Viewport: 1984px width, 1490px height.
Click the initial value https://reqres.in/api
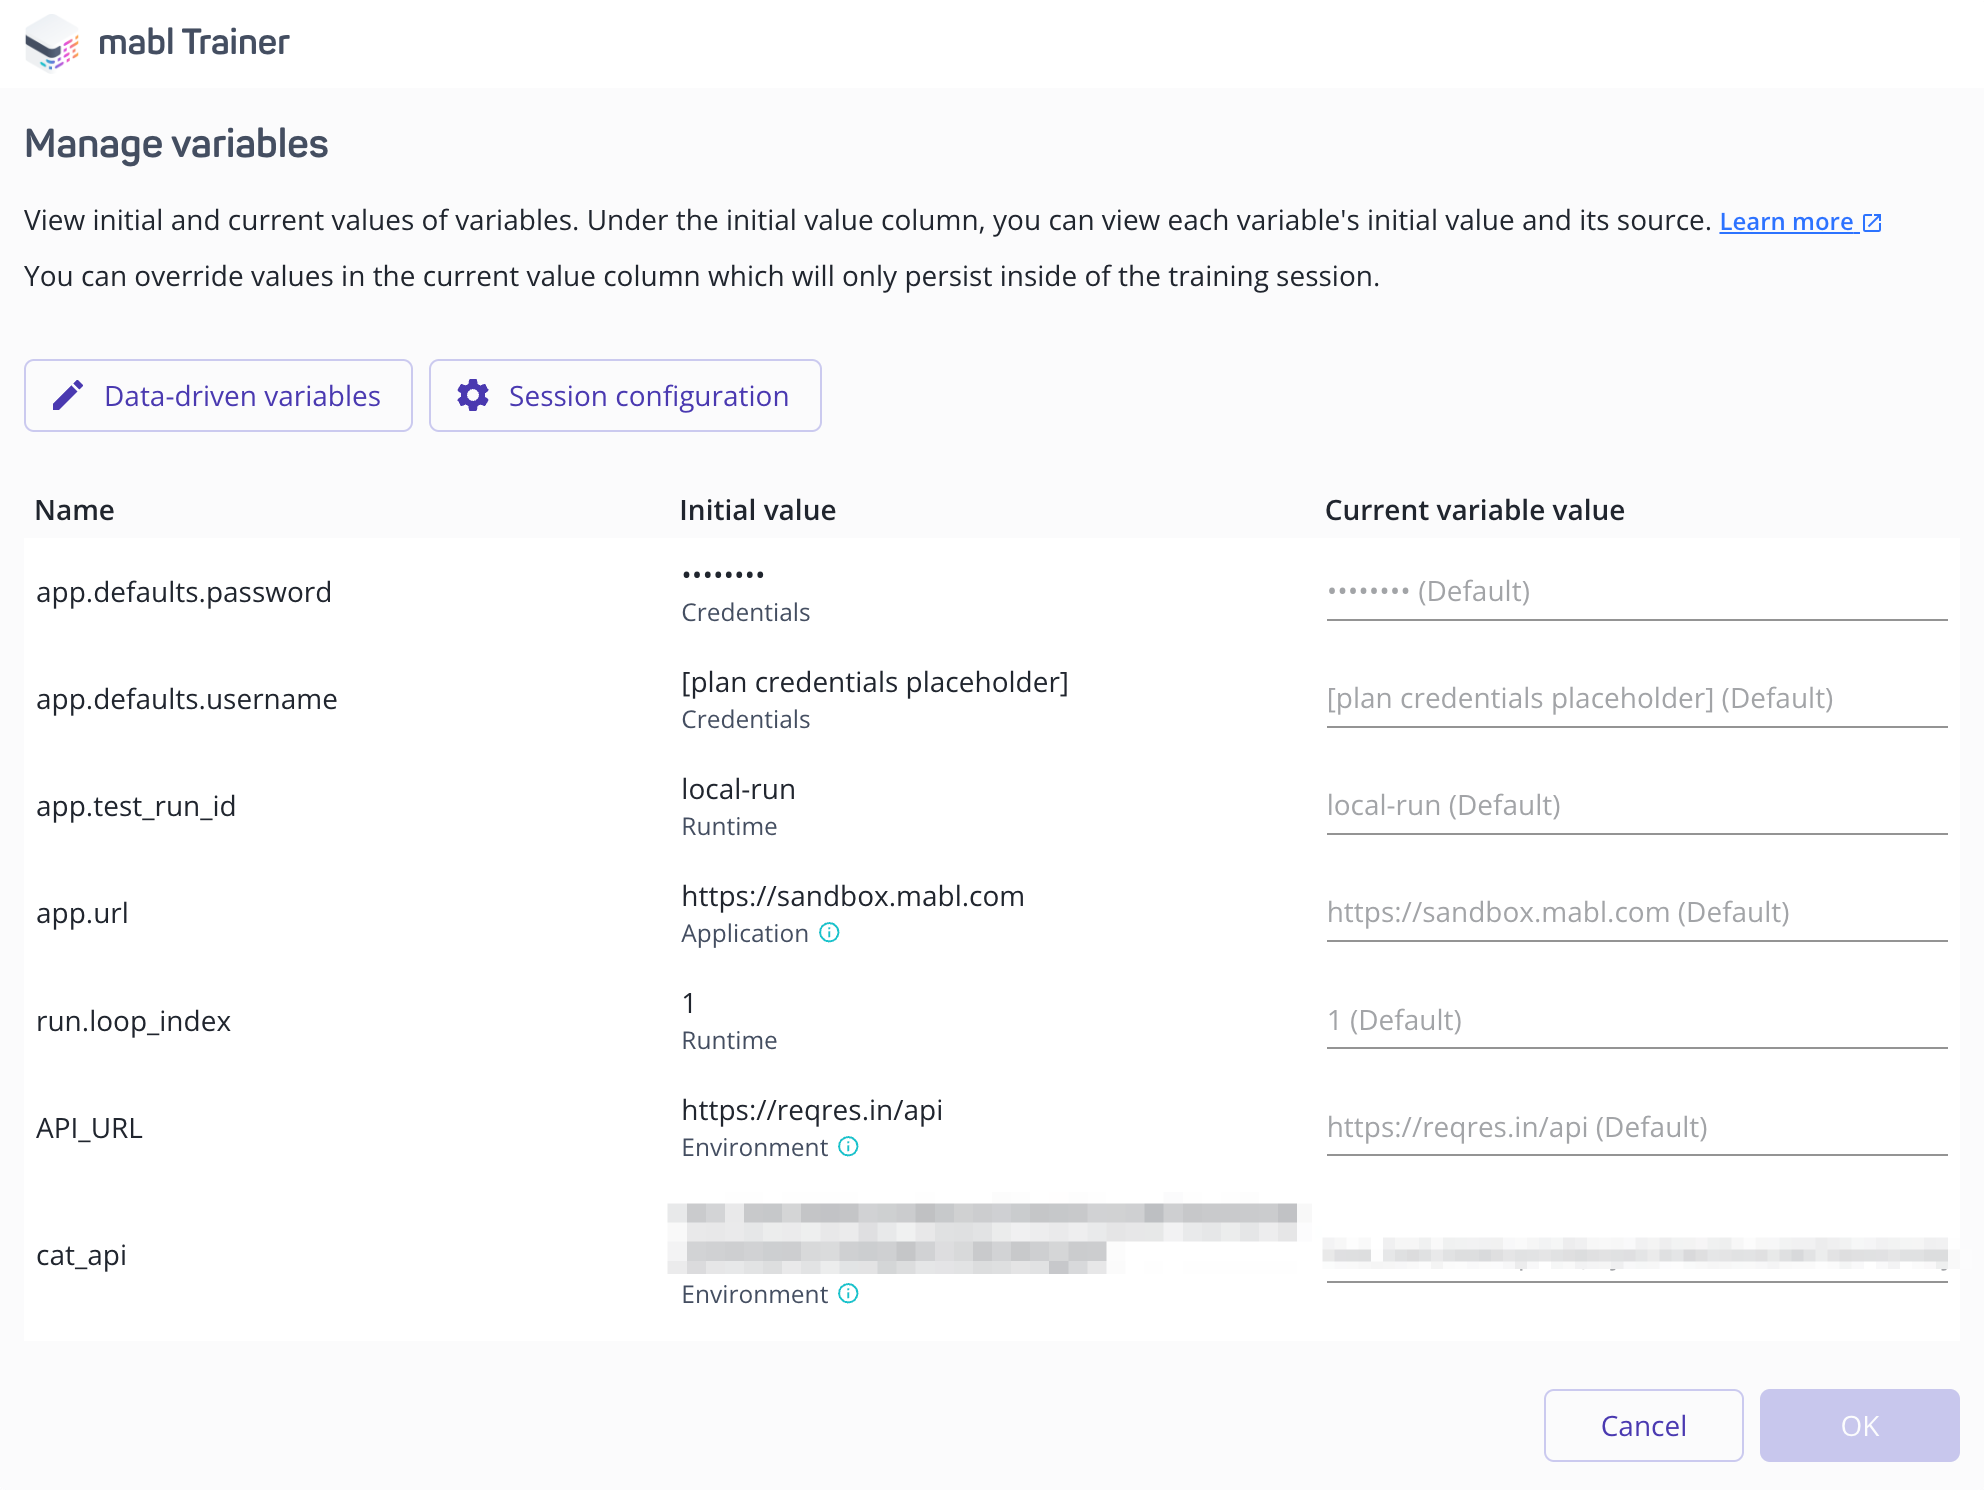[x=812, y=1110]
